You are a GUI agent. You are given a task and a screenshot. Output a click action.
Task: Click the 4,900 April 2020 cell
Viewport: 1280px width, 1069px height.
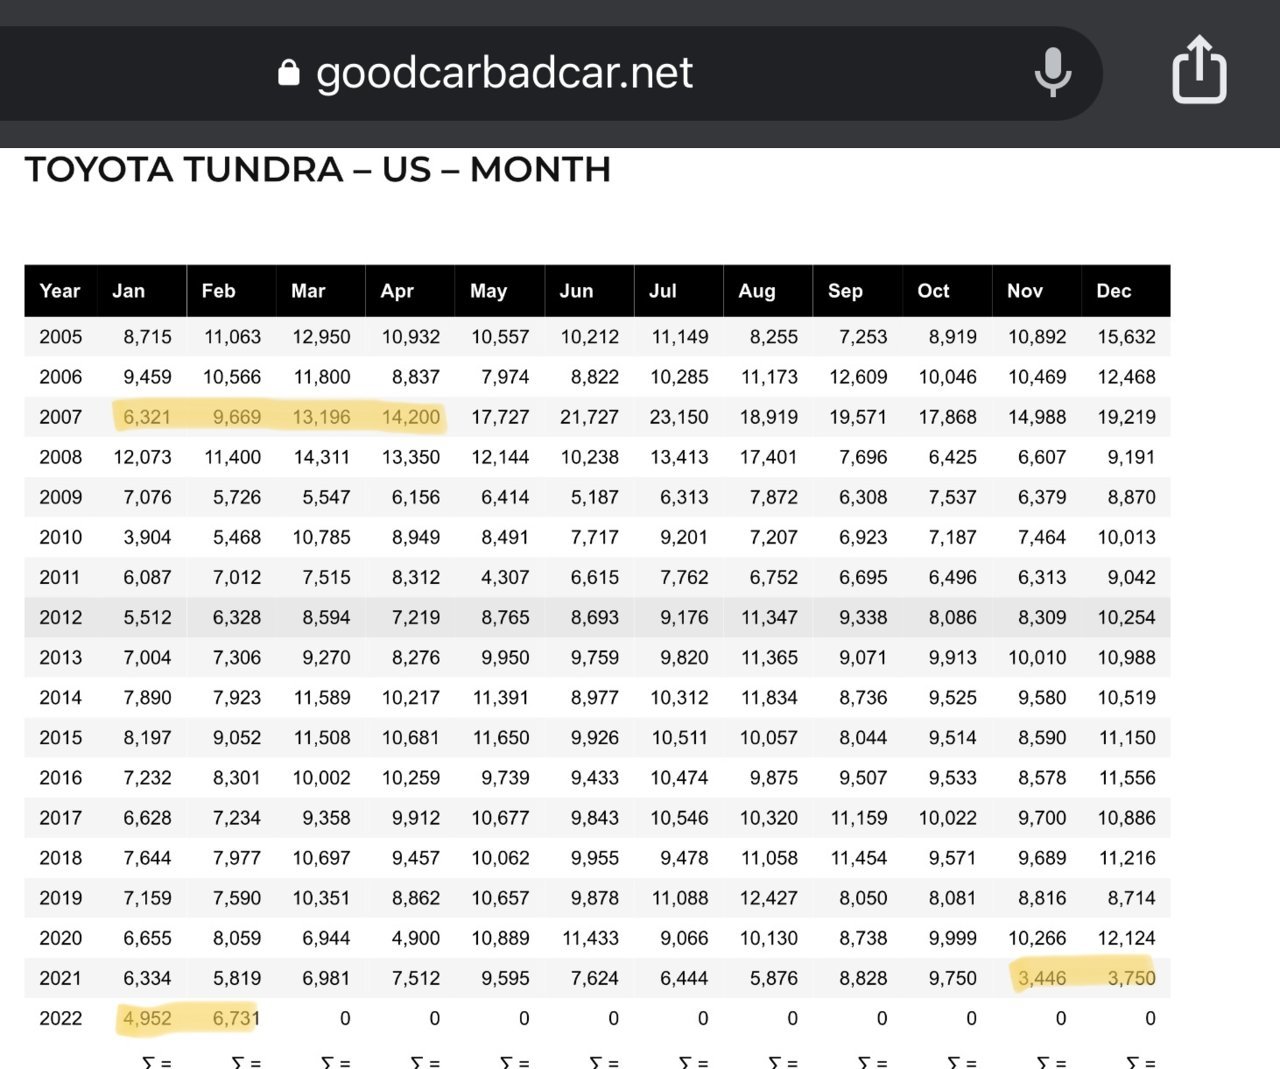416,938
